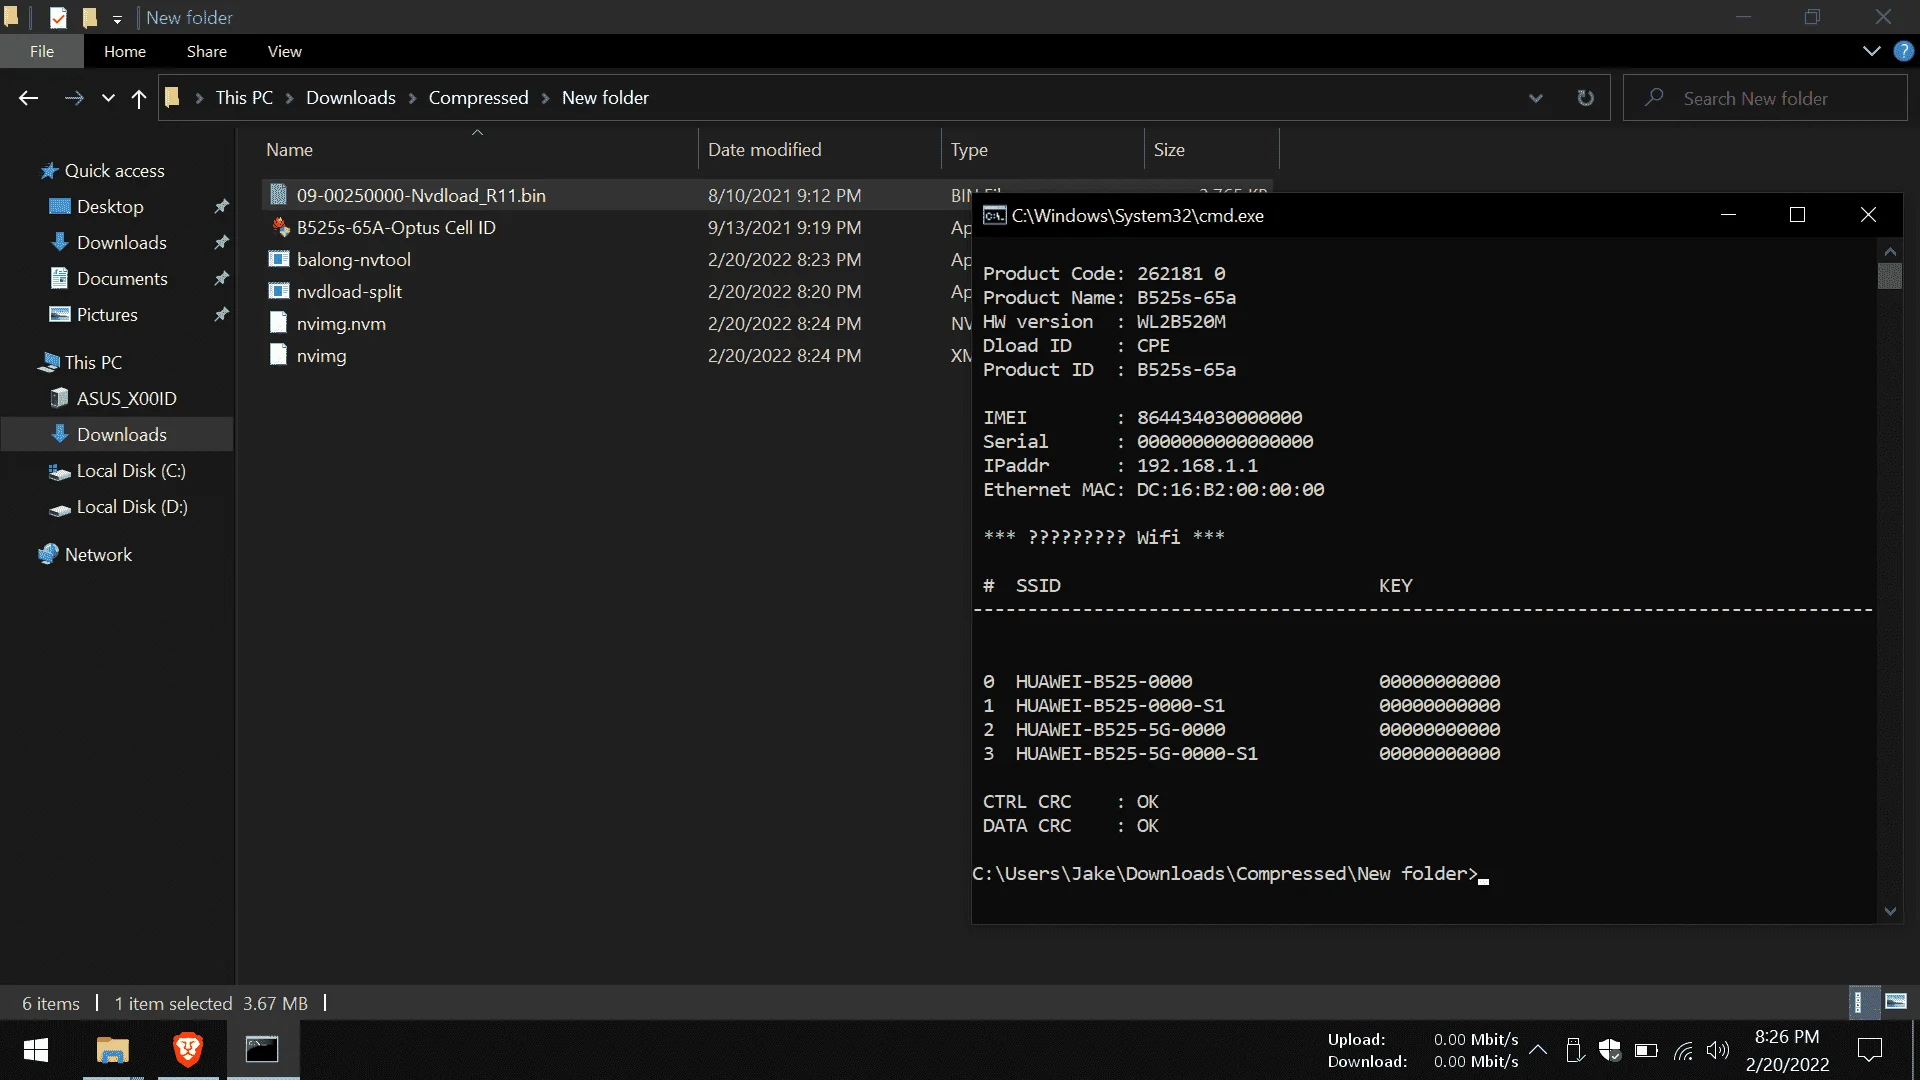This screenshot has width=1920, height=1080.
Task: Open the recent locations dropdown
Action: coord(108,98)
